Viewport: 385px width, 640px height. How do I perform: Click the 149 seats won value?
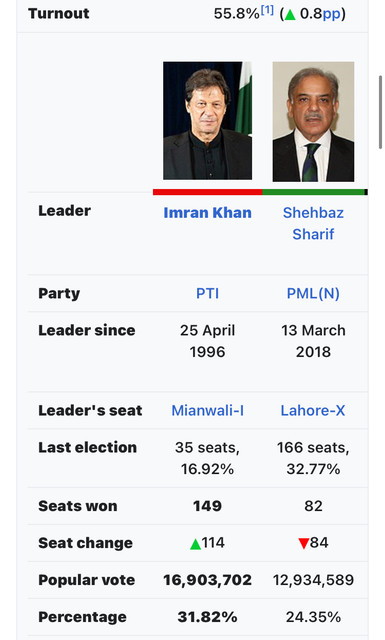pyautogui.click(x=207, y=506)
